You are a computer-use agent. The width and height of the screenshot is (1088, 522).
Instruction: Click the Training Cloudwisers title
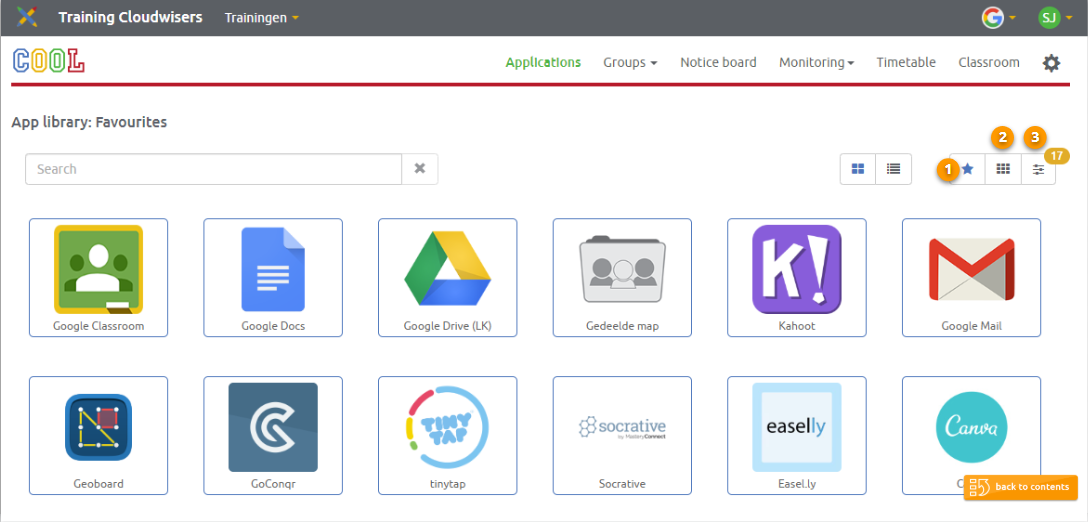(x=130, y=17)
